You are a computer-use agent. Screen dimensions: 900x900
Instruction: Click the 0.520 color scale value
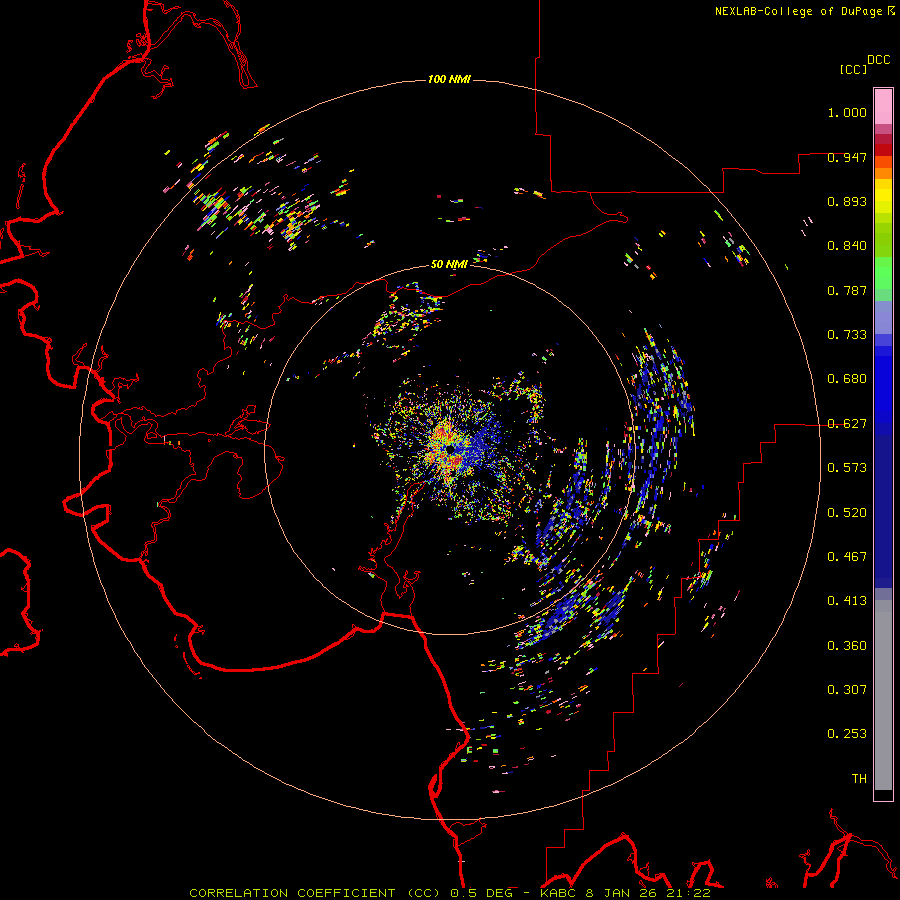coord(847,513)
